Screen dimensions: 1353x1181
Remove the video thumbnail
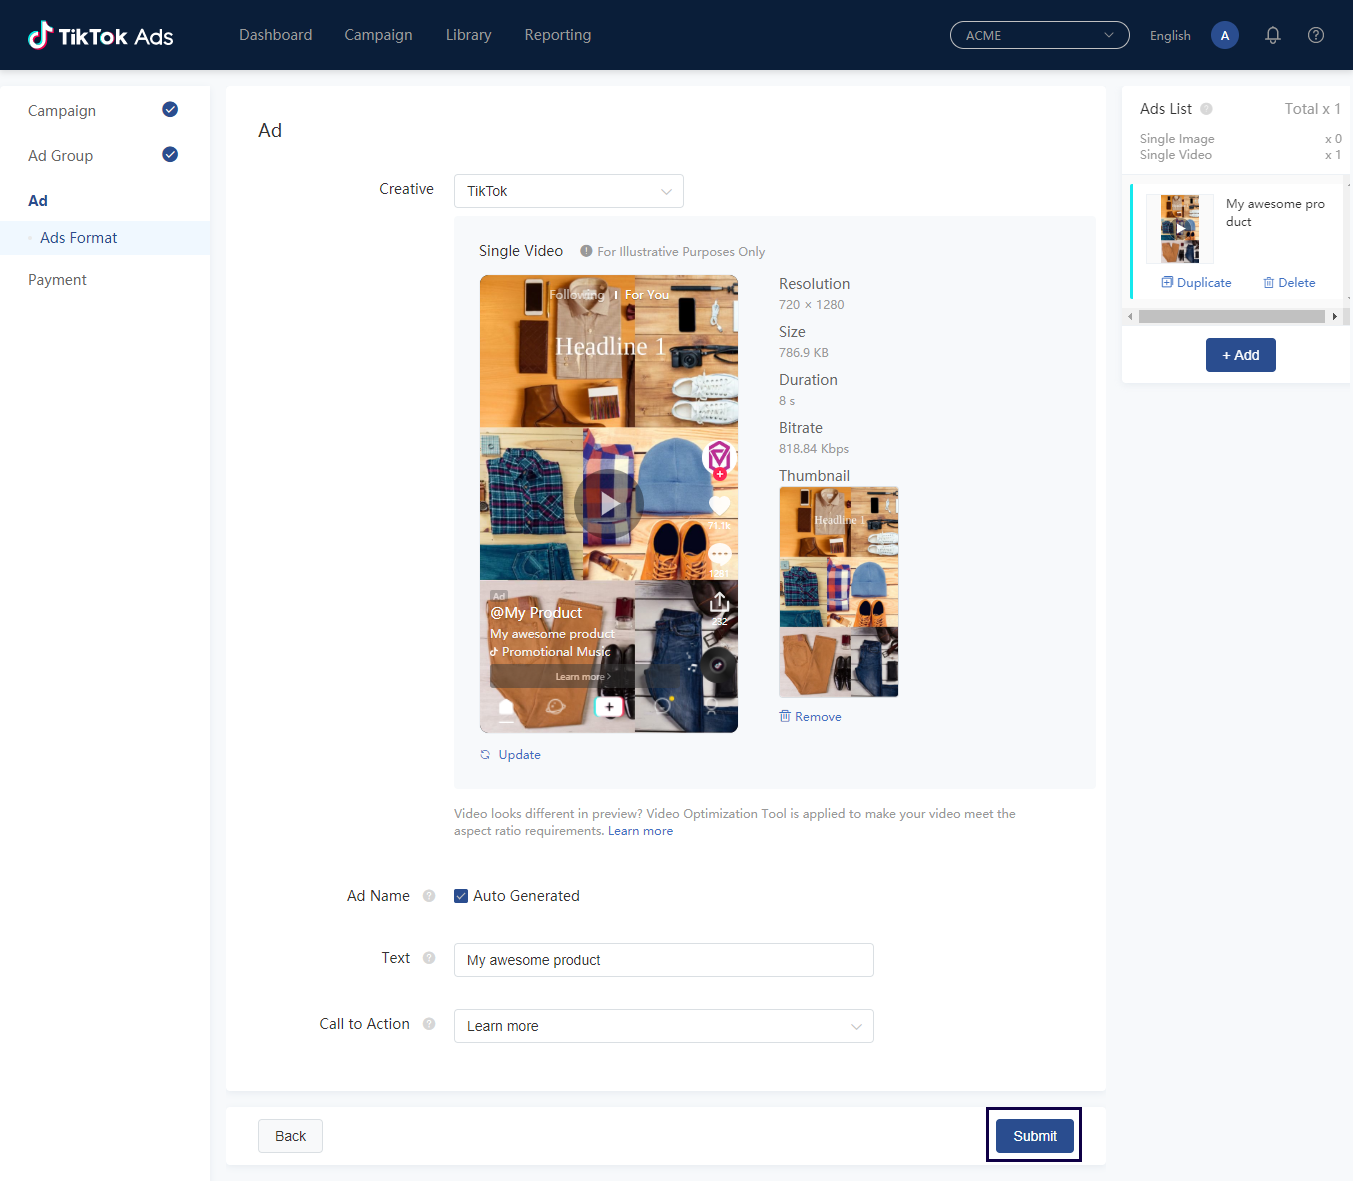tap(810, 717)
